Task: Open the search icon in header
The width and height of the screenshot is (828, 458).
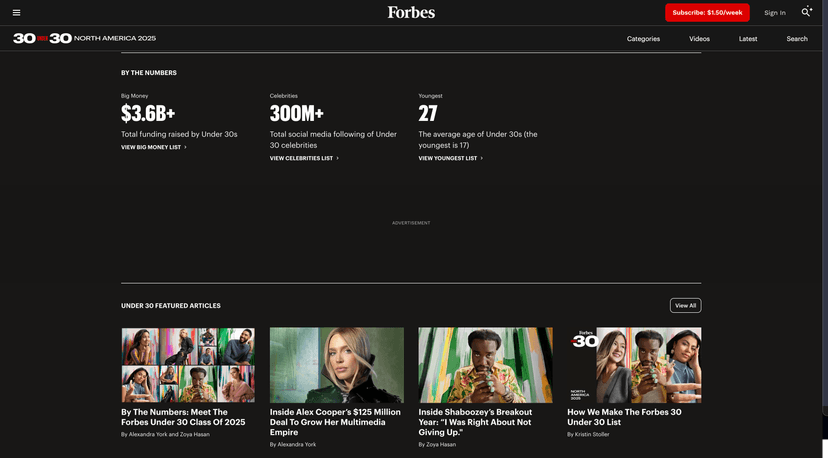Action: (x=806, y=12)
